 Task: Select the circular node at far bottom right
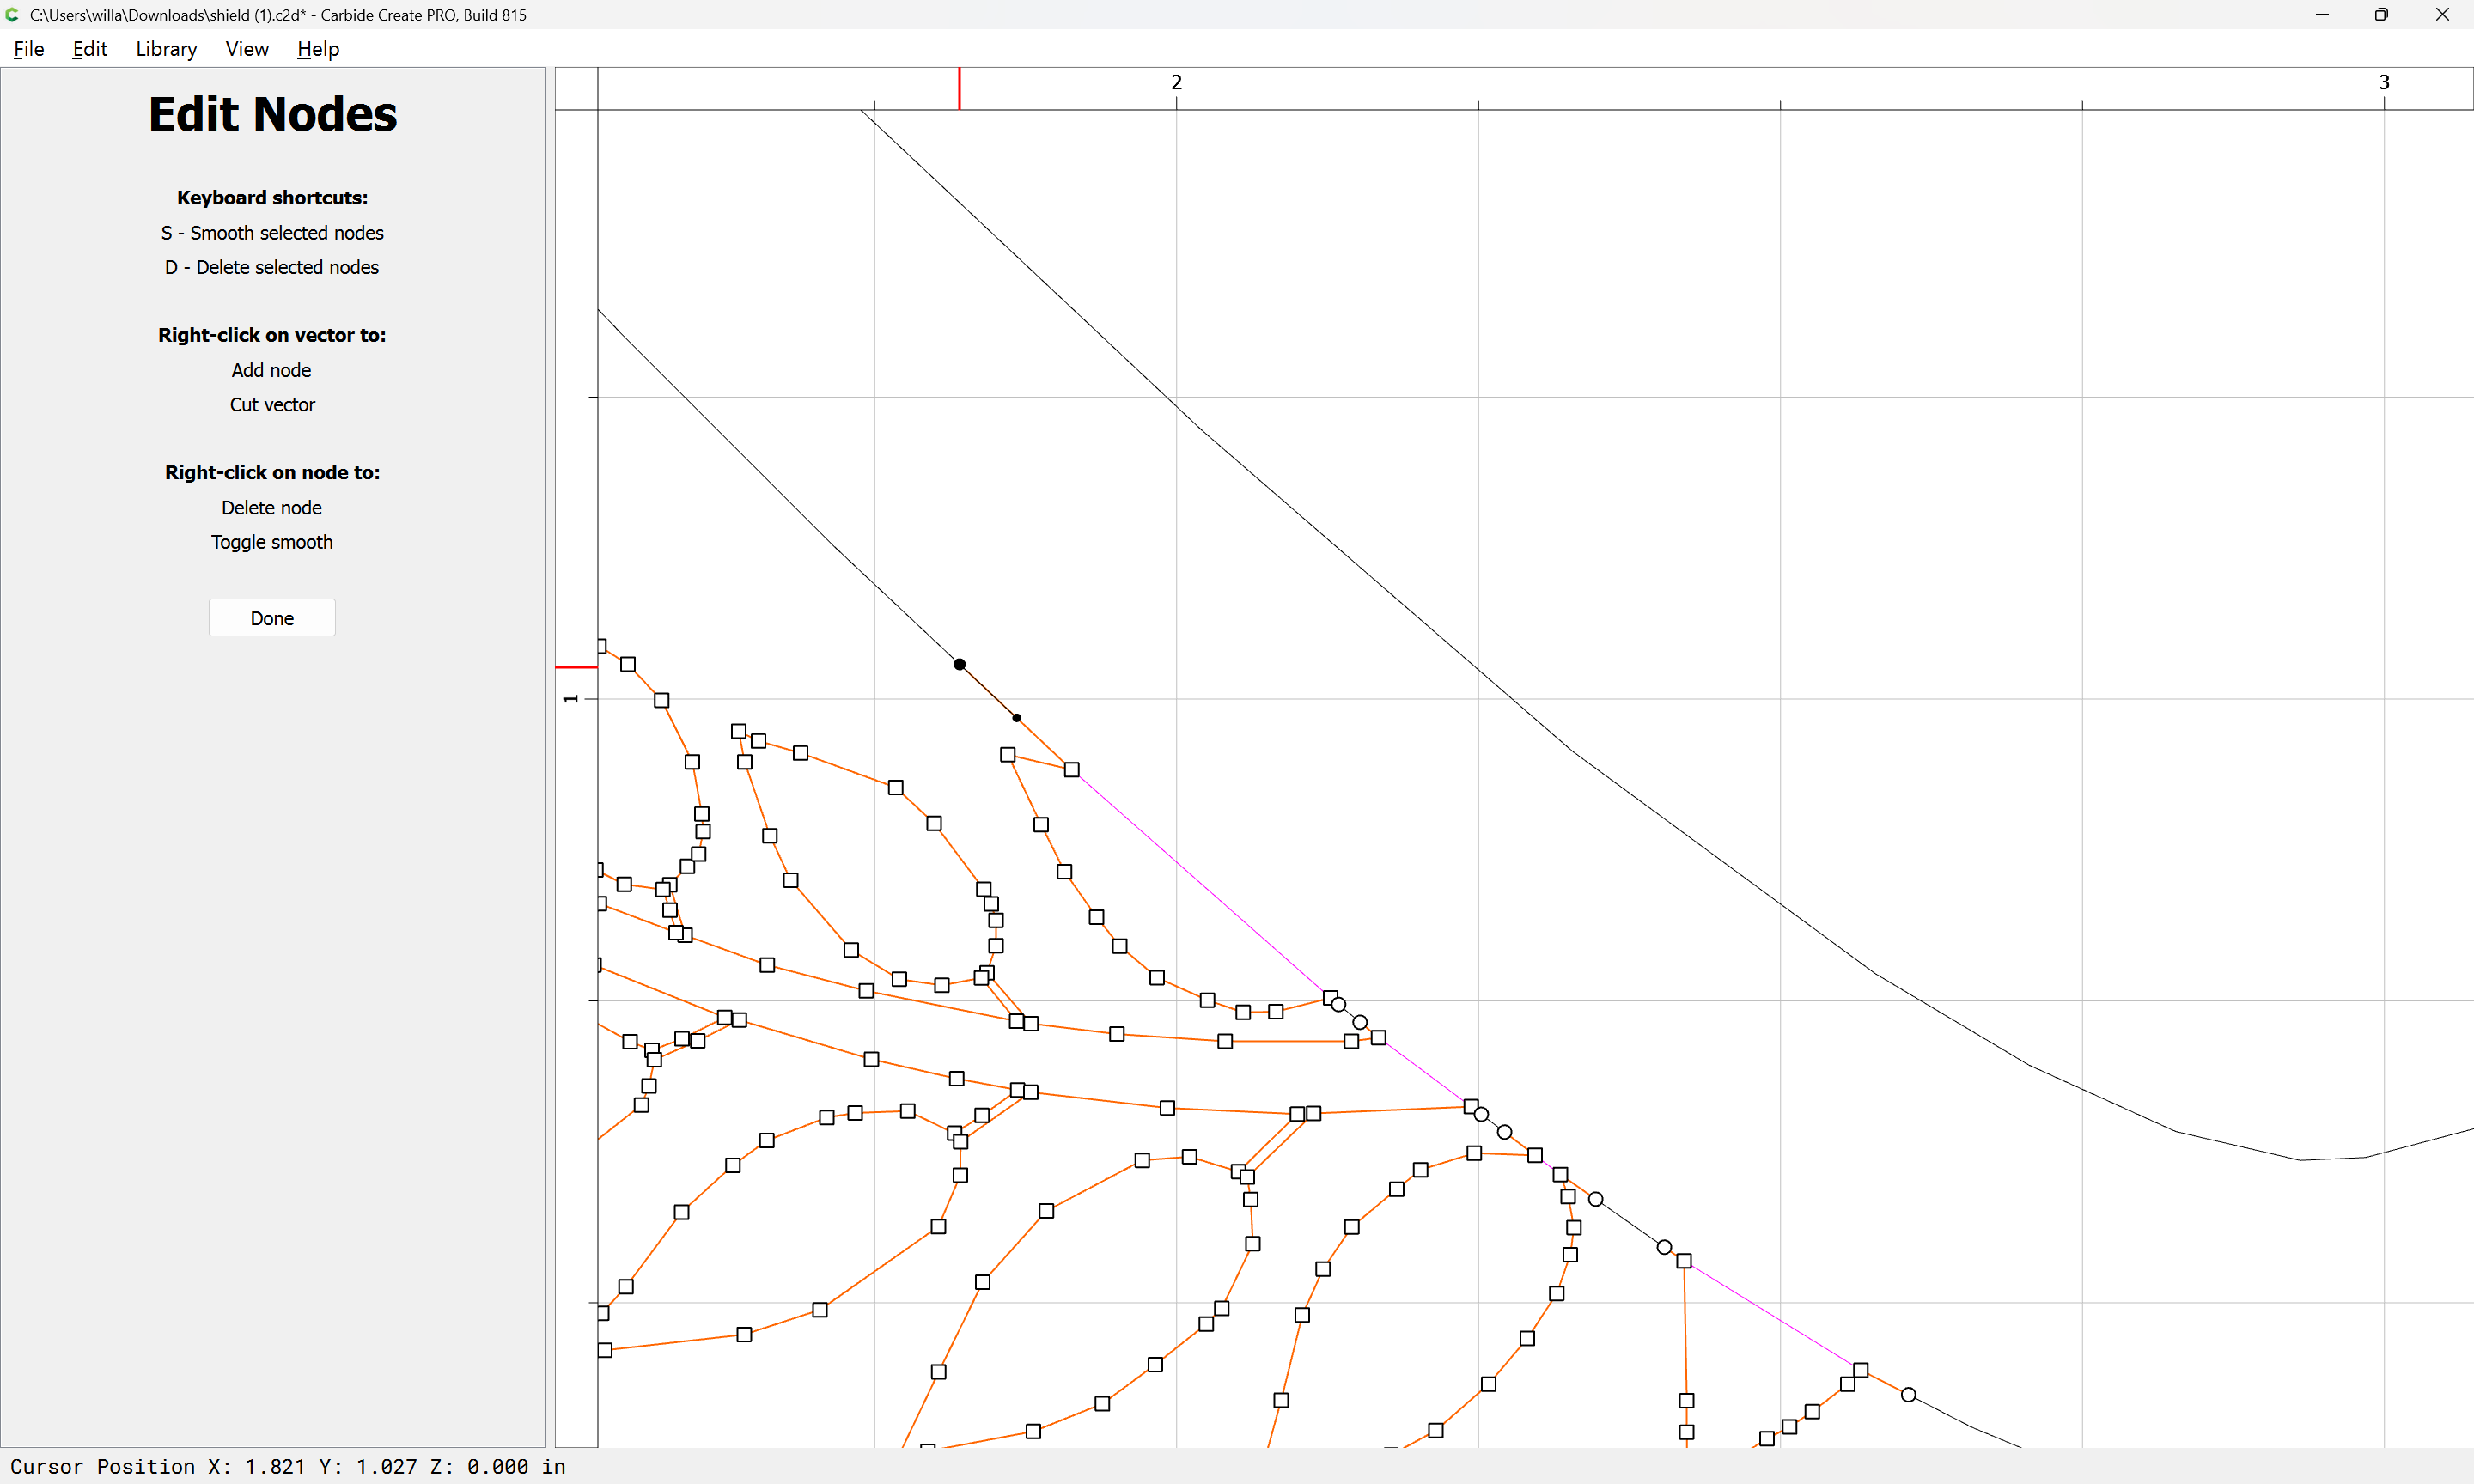(x=1908, y=1394)
